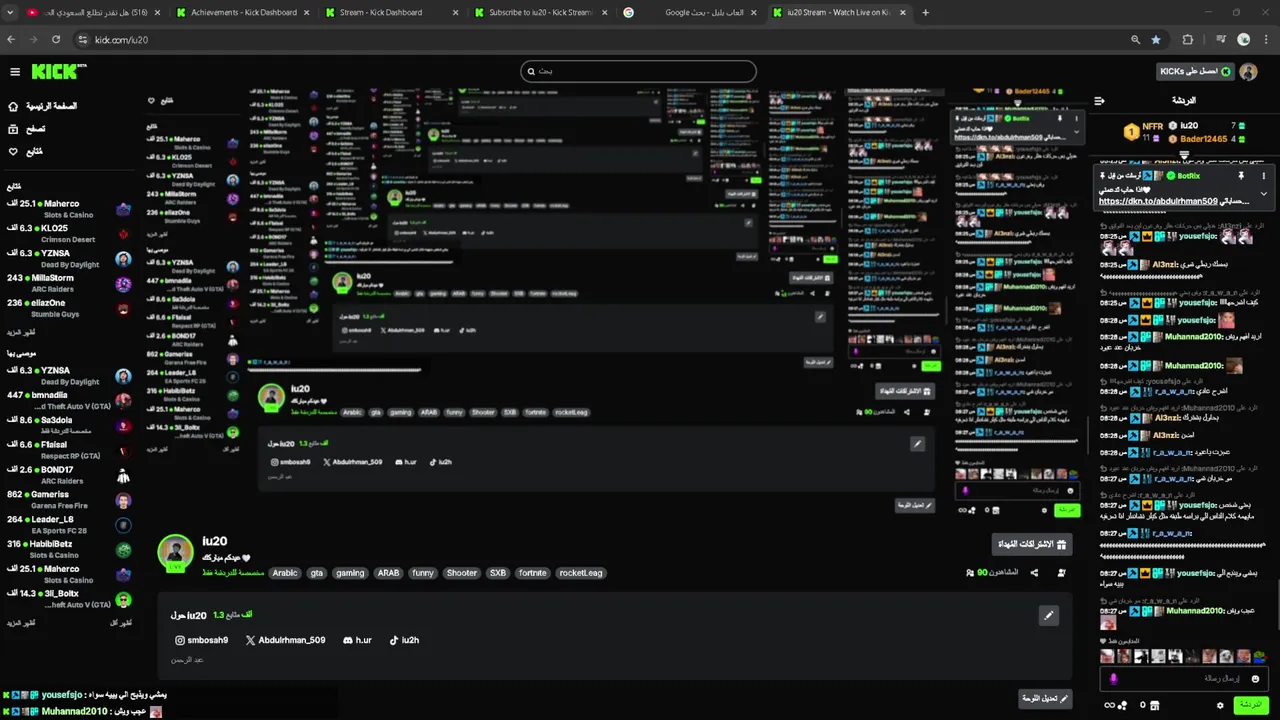1280x720 pixels.
Task: Open the emoji picker in chat input
Action: point(1256,679)
